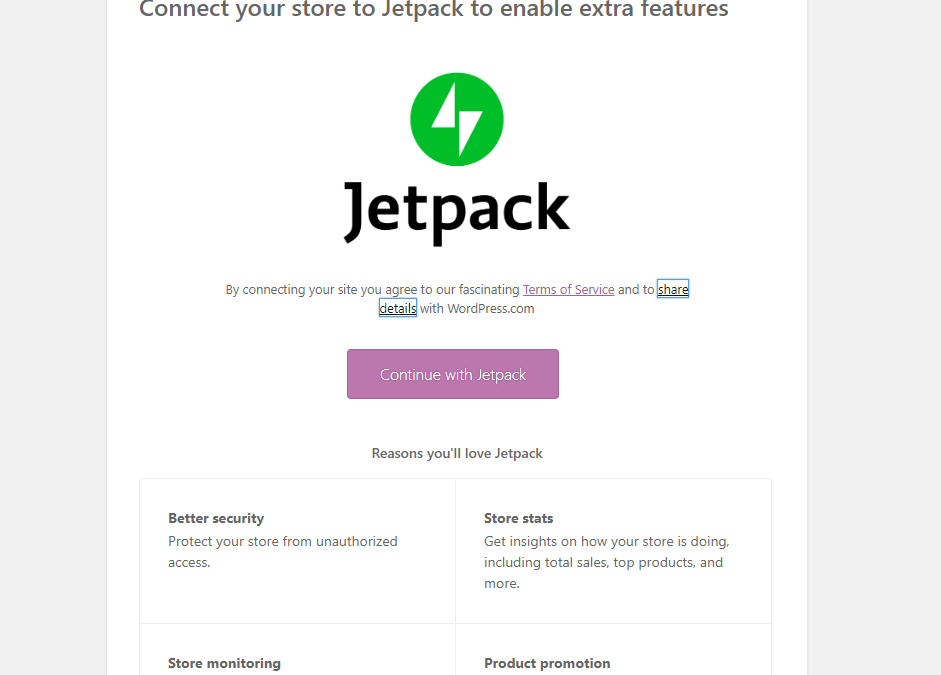Click the 'By connecting your site you agree' text
Screen dimensions: 941x675
point(321,289)
